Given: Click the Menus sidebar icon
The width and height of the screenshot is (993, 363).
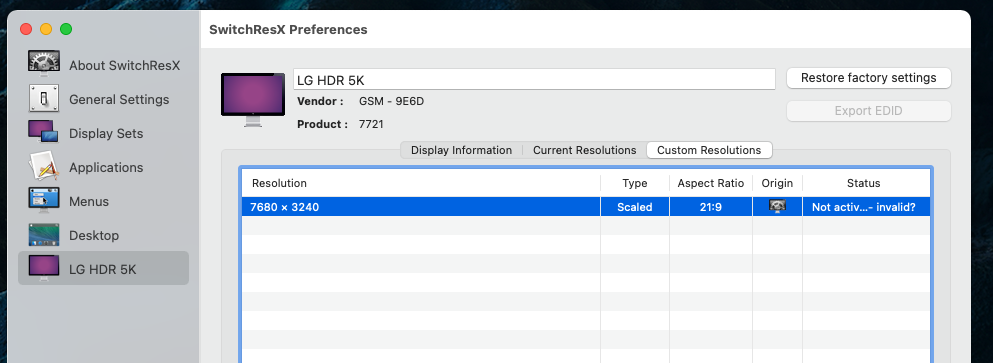Looking at the screenshot, I should 44,200.
